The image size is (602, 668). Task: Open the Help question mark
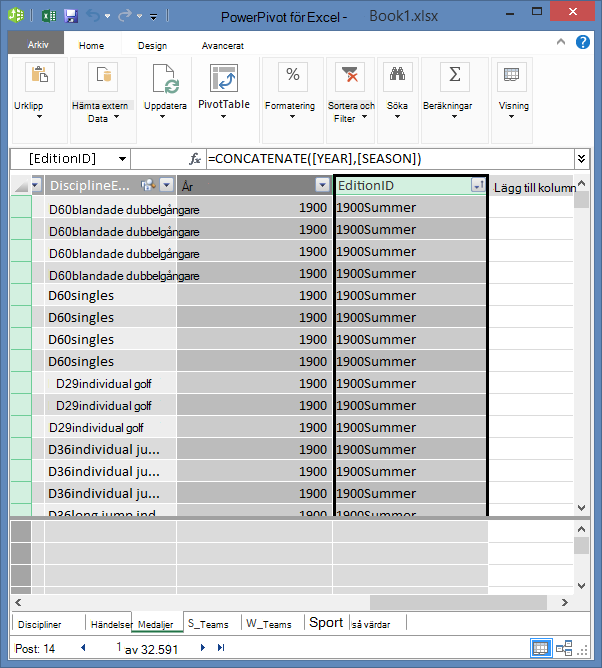582,42
